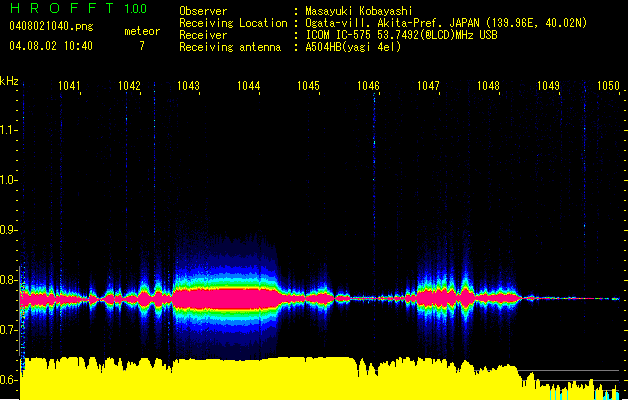This screenshot has height=400, width=629.
Task: Click the 1049 time marker
Action: click(x=548, y=86)
